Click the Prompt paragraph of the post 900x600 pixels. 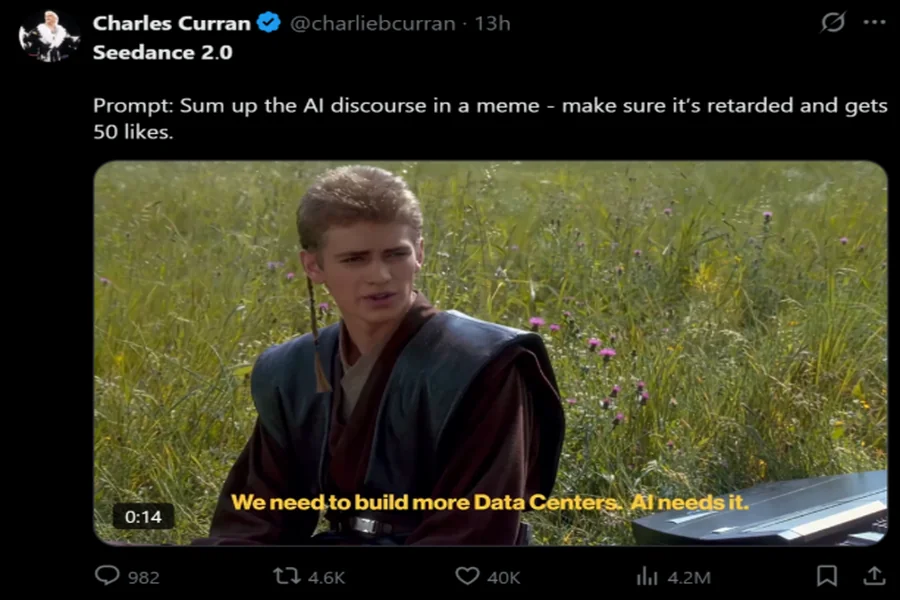(x=490, y=118)
